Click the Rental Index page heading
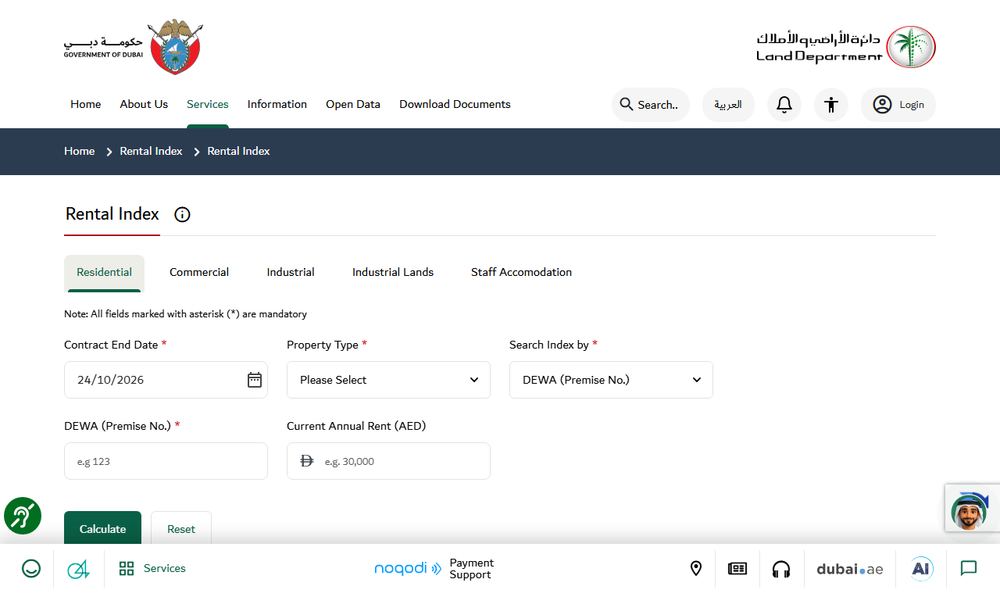 (x=112, y=214)
